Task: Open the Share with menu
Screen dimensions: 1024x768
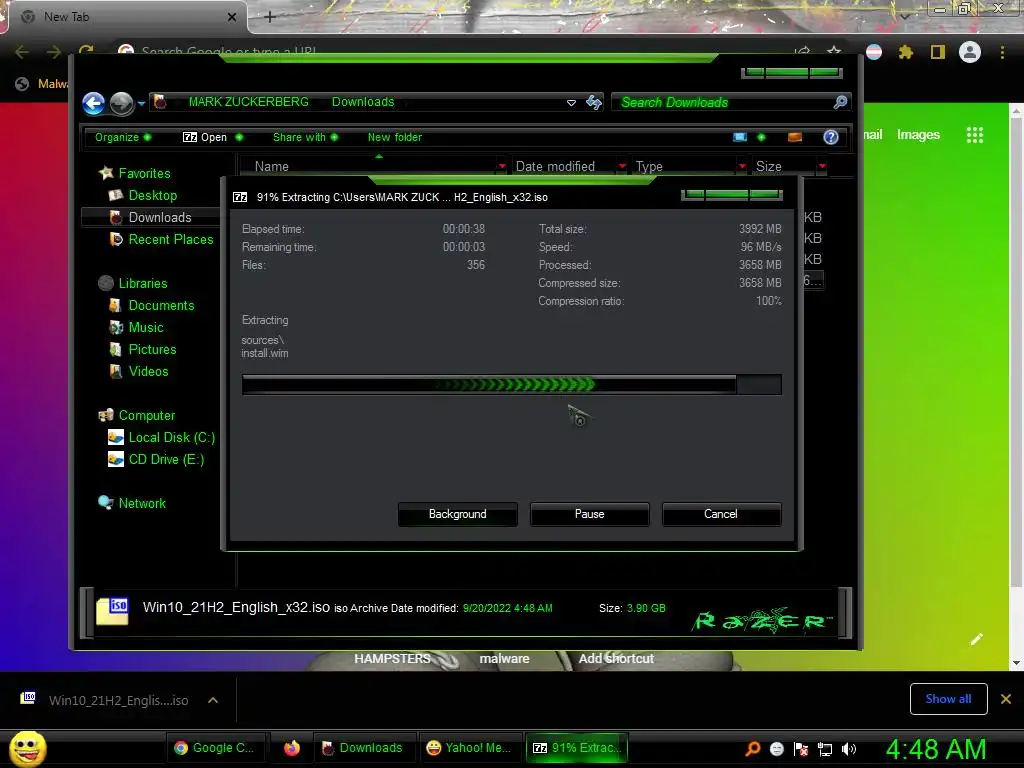Action: point(305,137)
